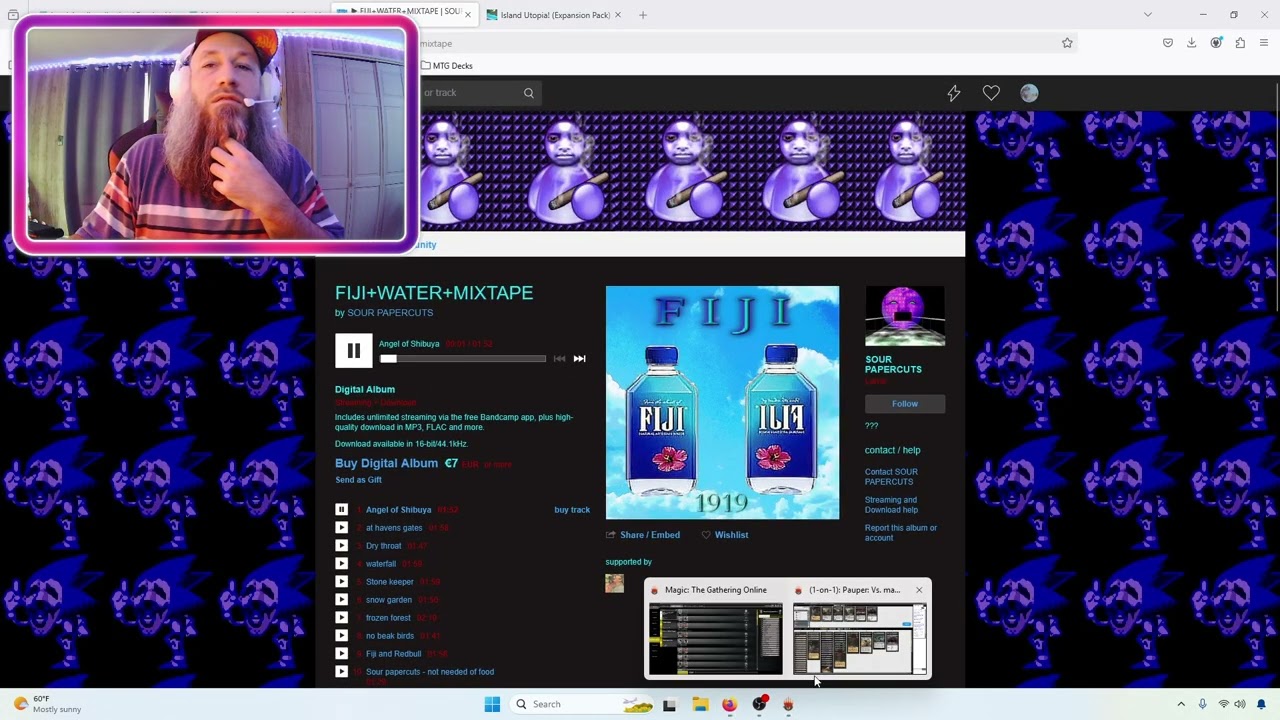Show hidden system tray icons
The image size is (1280, 720).
pos(1181,705)
